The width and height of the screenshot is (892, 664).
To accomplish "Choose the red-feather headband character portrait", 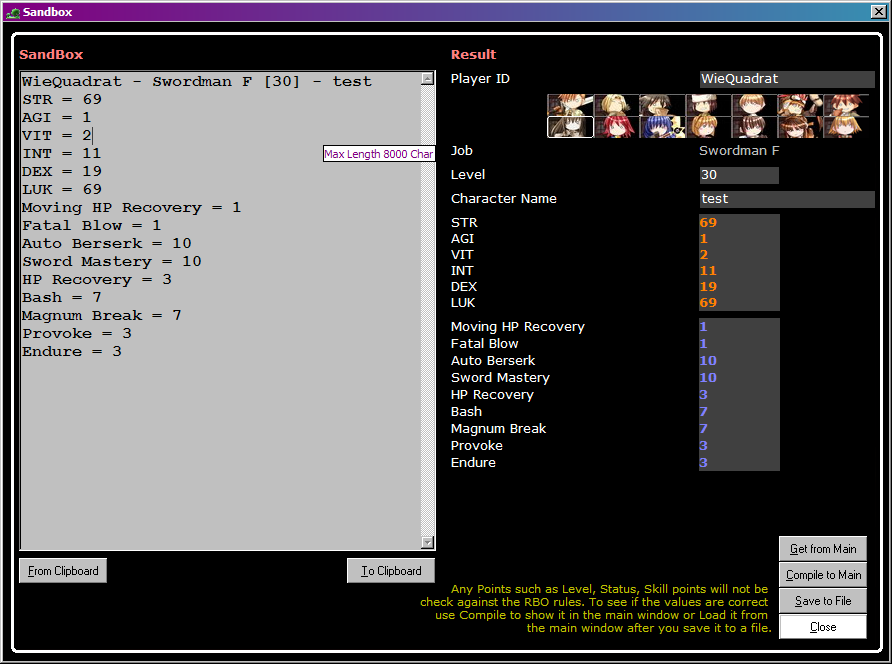I will click(800, 105).
